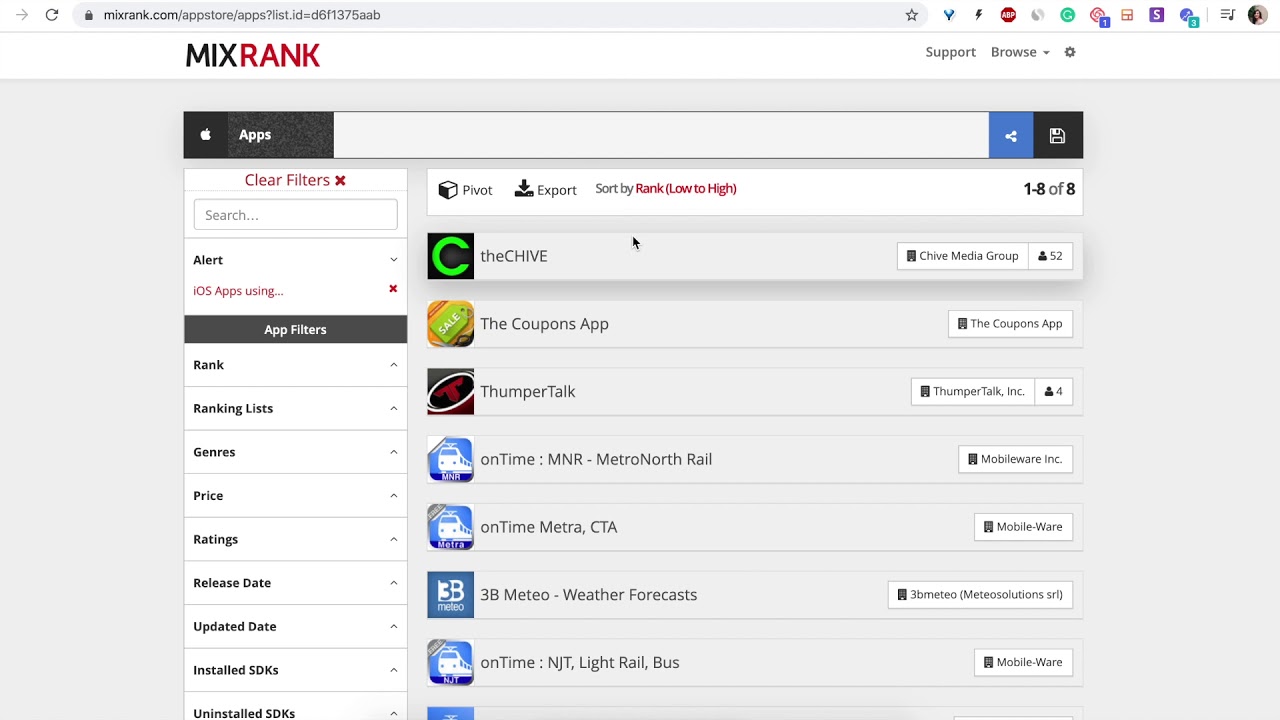The height and width of the screenshot is (720, 1280).
Task: Open the Browse dropdown menu
Action: click(1020, 52)
